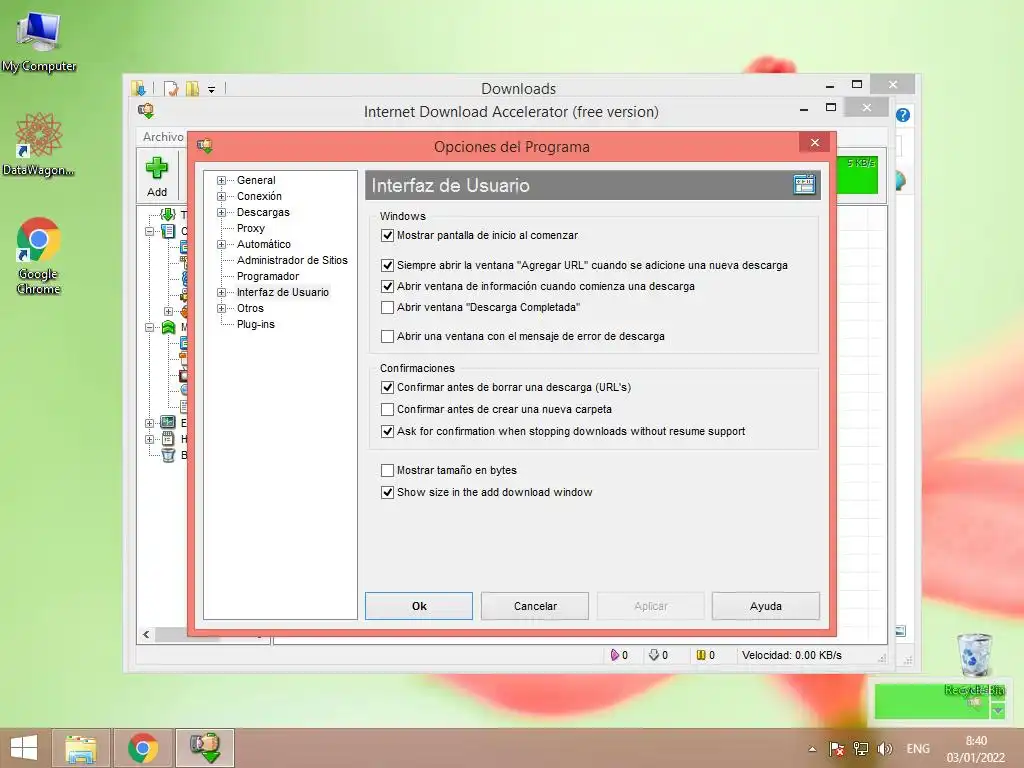Select the trash bin tree icon in sidebar
Viewport: 1024px width, 768px height.
point(168,455)
